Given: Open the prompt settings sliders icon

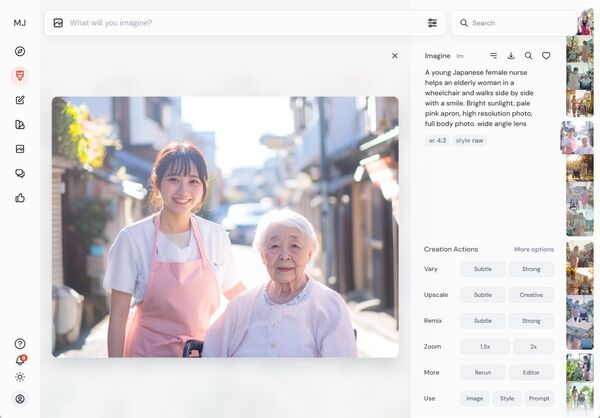Looking at the screenshot, I should pos(432,23).
